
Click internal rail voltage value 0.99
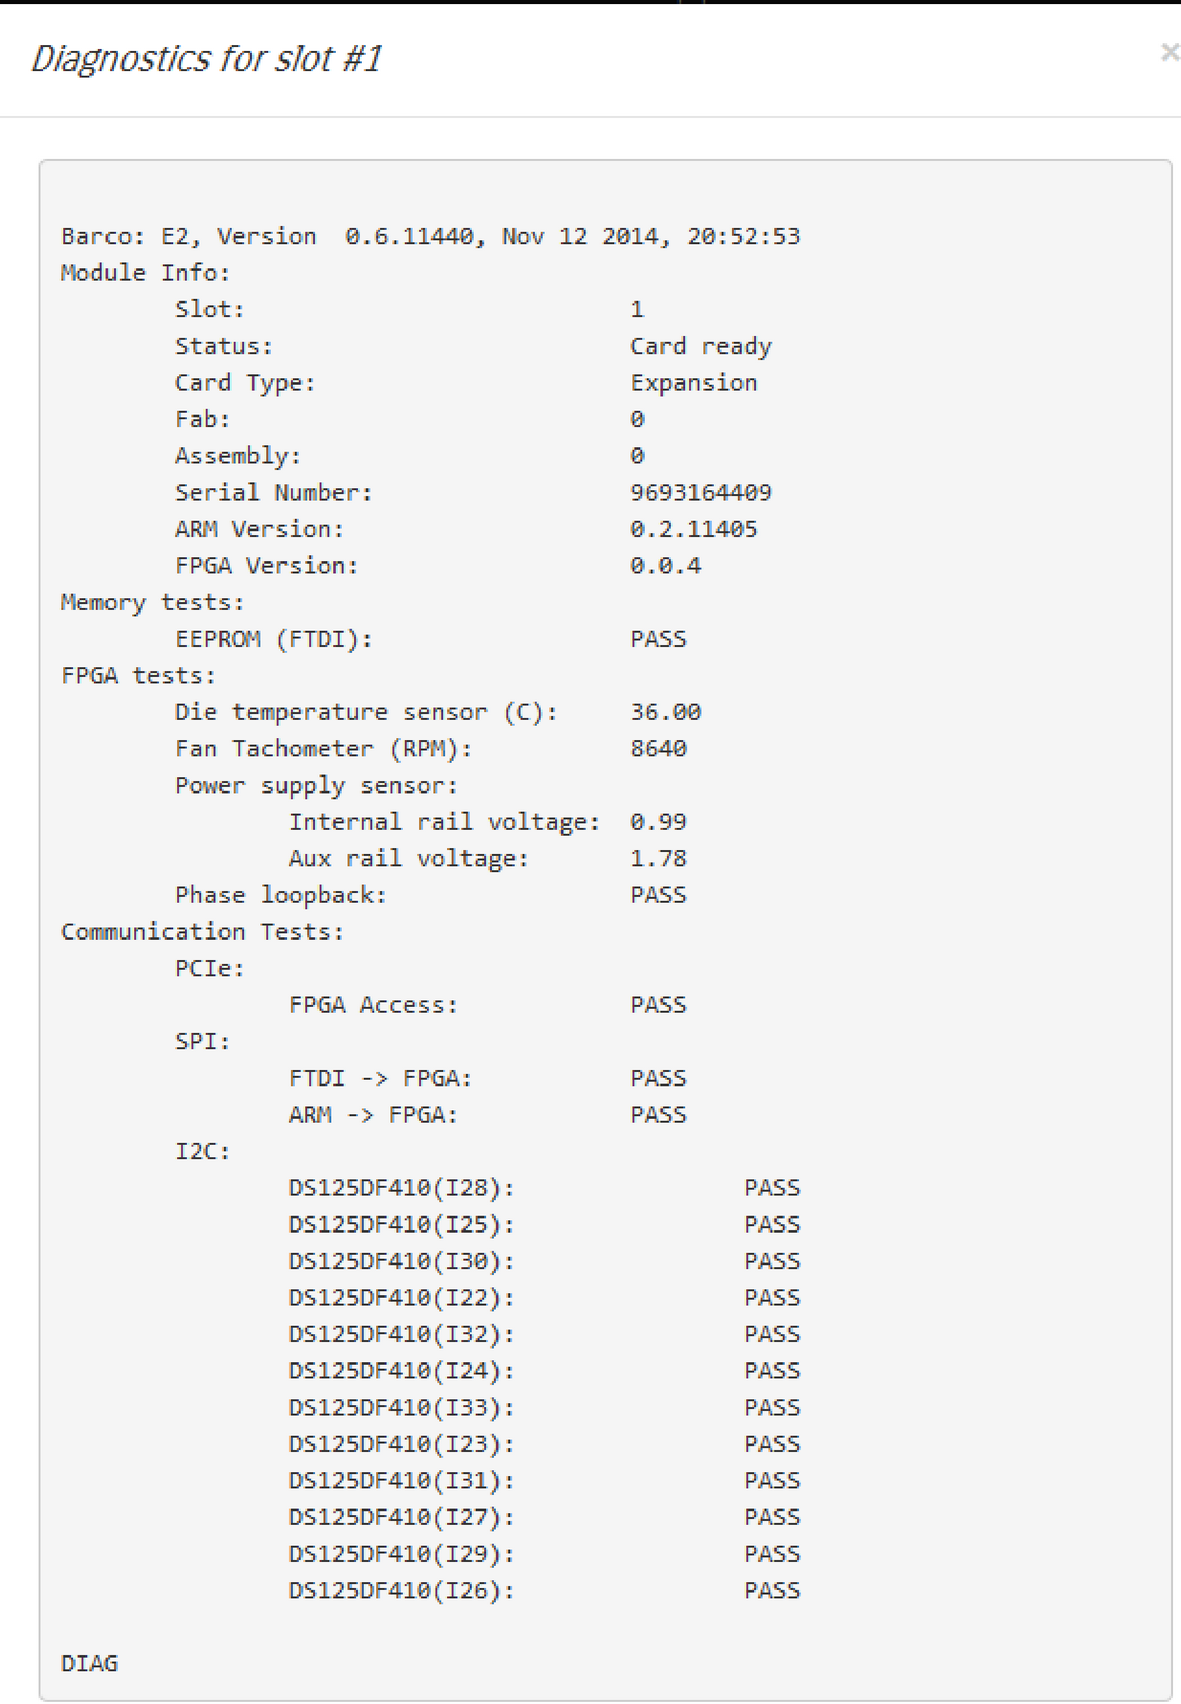tap(658, 822)
